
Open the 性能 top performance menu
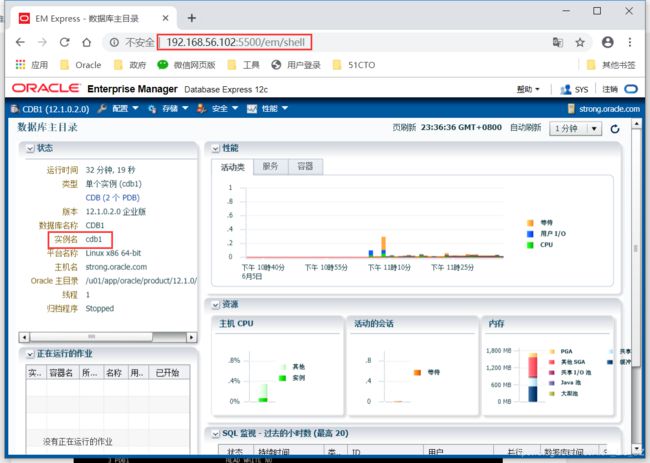coord(267,109)
